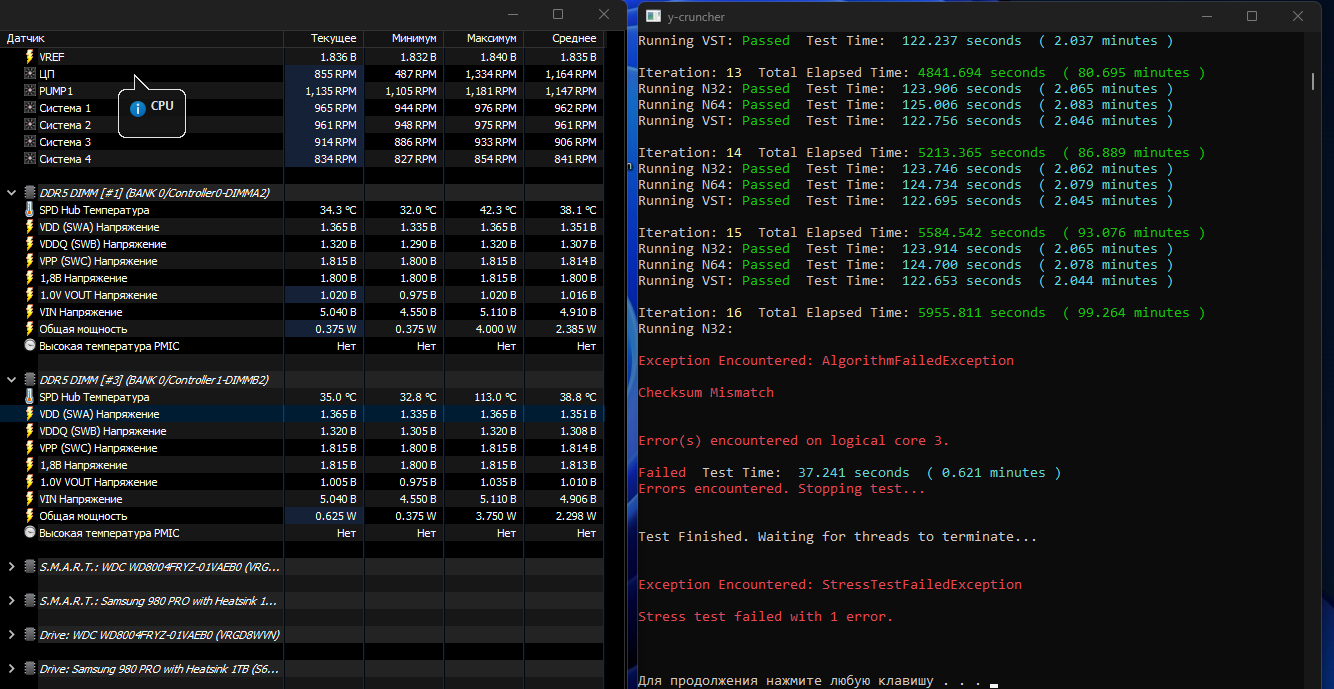This screenshot has width=1334, height=689.
Task: Click the fan icon beside PUMP1
Action: pyautogui.click(x=29, y=91)
